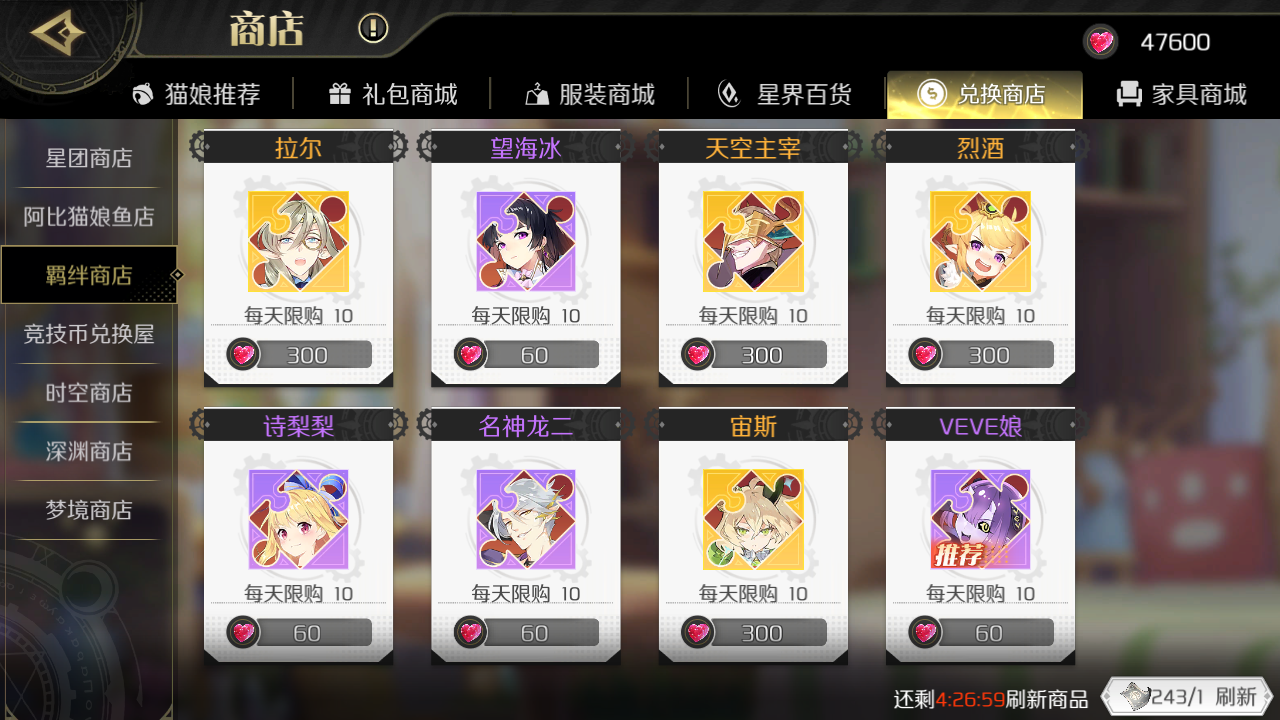Switch to 猫娘推荐 tab
The height and width of the screenshot is (720, 1280).
(197, 94)
